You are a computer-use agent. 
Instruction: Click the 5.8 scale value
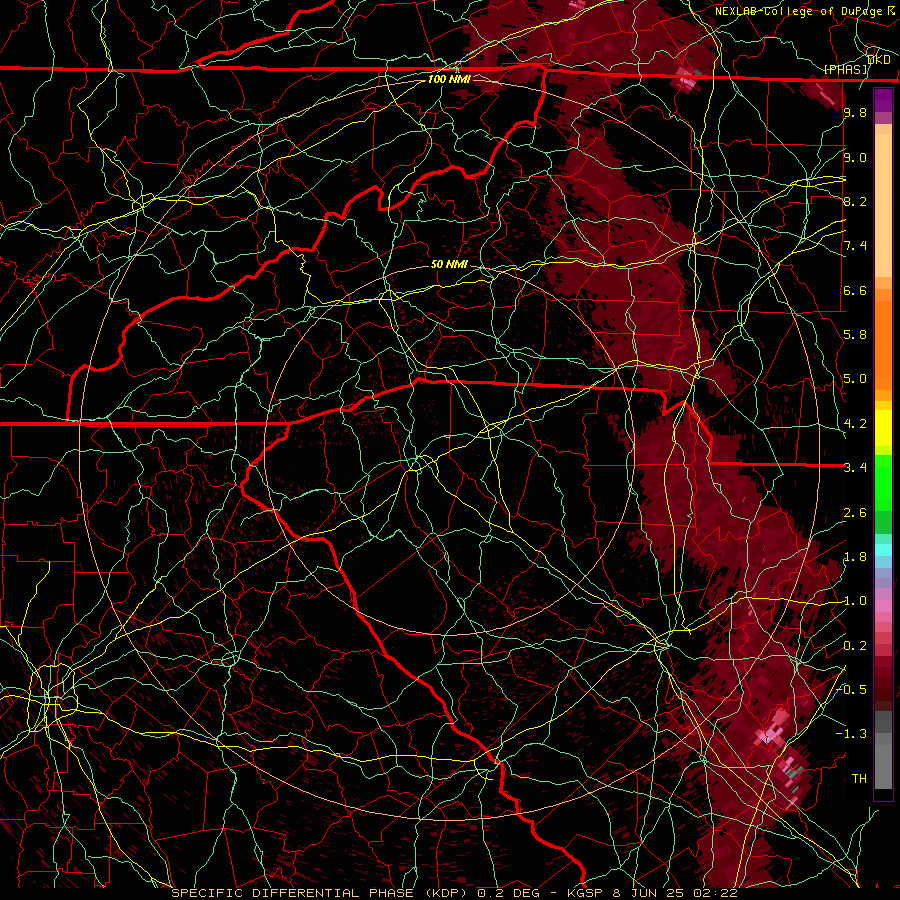855,335
